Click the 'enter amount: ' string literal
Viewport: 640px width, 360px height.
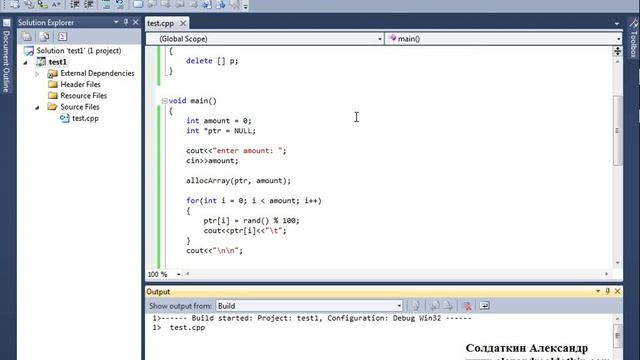pyautogui.click(x=247, y=151)
